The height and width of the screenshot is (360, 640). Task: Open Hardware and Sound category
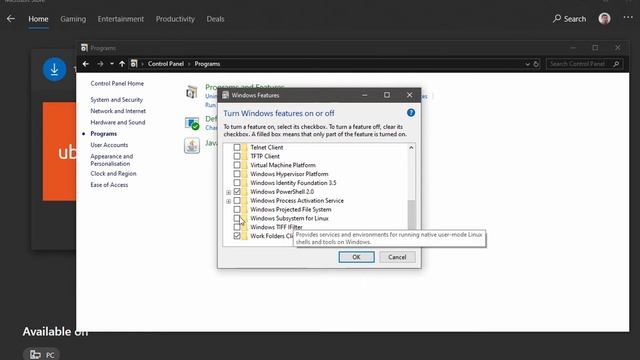tap(118, 122)
